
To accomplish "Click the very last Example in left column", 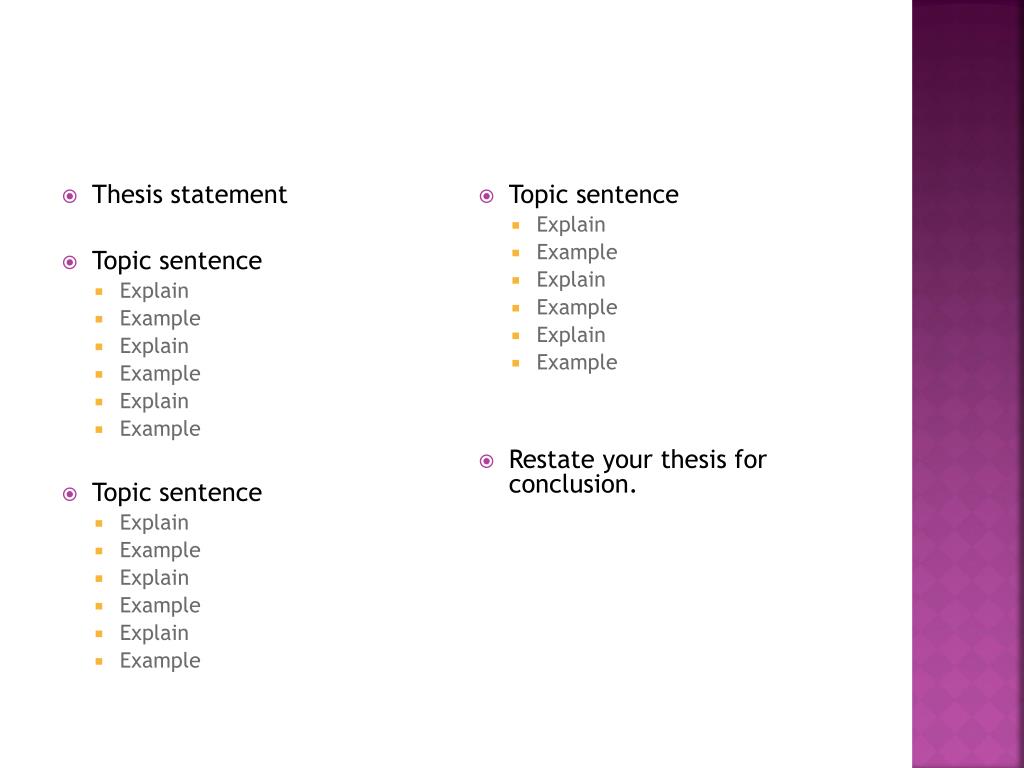I will (160, 661).
